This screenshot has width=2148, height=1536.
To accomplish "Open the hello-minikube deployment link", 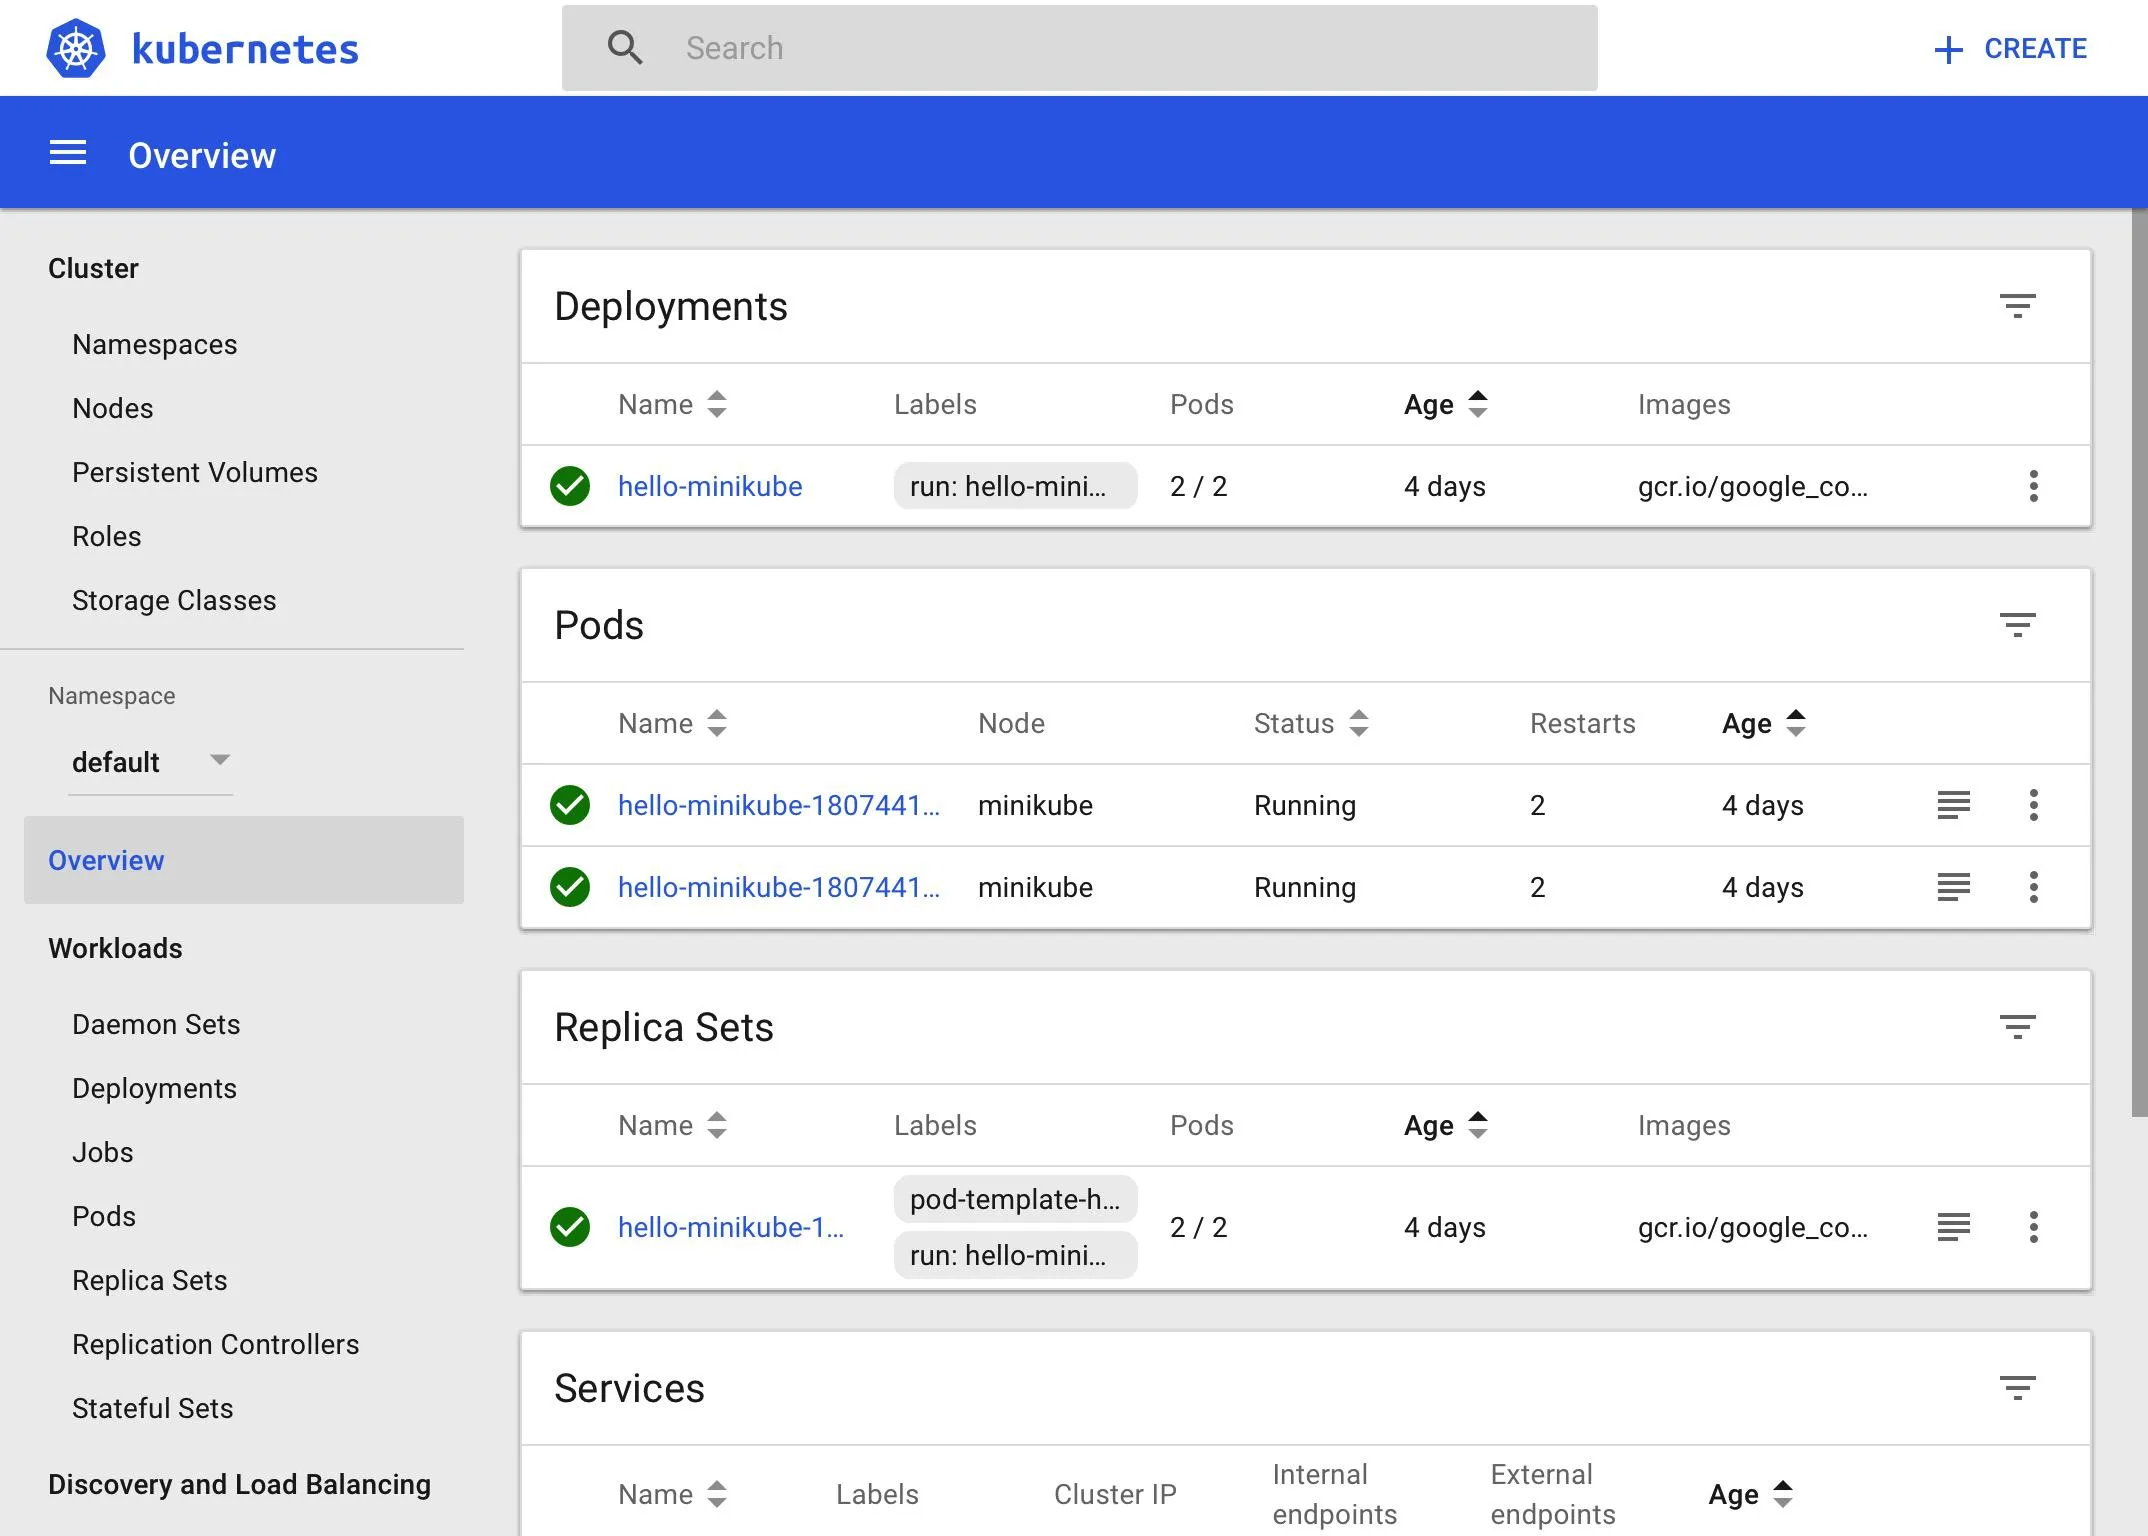I will (710, 486).
